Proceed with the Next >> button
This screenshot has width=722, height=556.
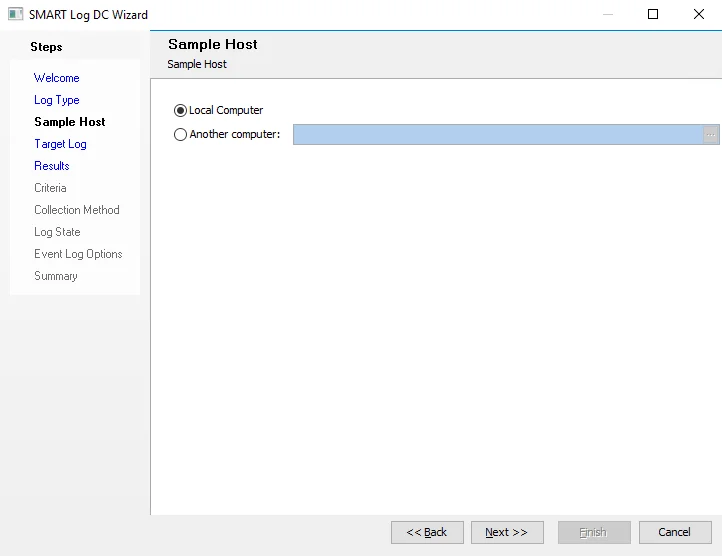[x=507, y=533]
